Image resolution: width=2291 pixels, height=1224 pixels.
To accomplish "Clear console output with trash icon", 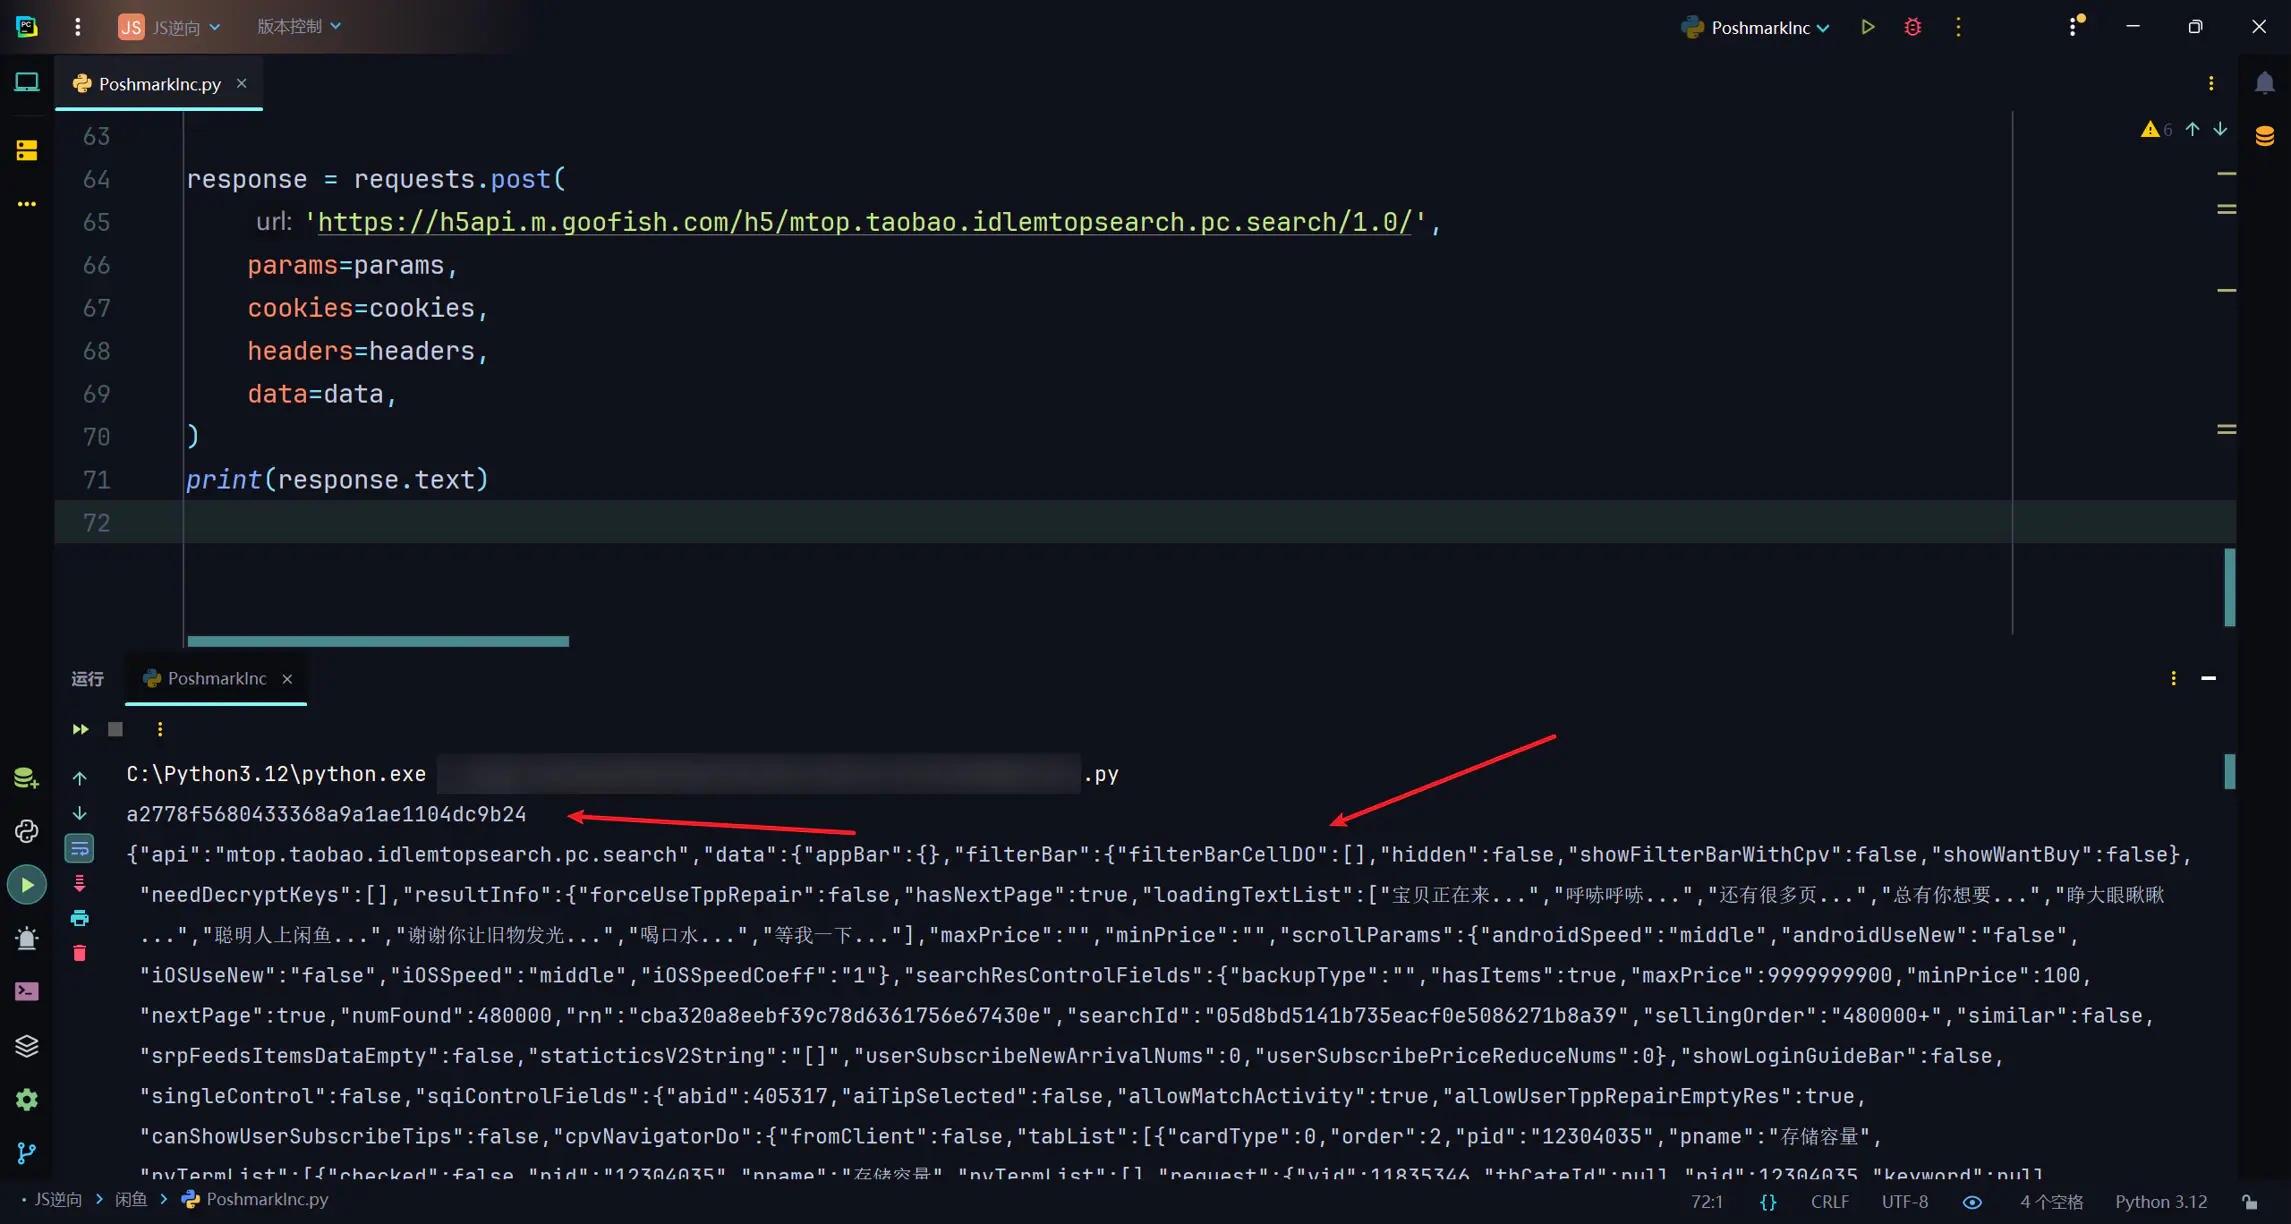I will 80,953.
